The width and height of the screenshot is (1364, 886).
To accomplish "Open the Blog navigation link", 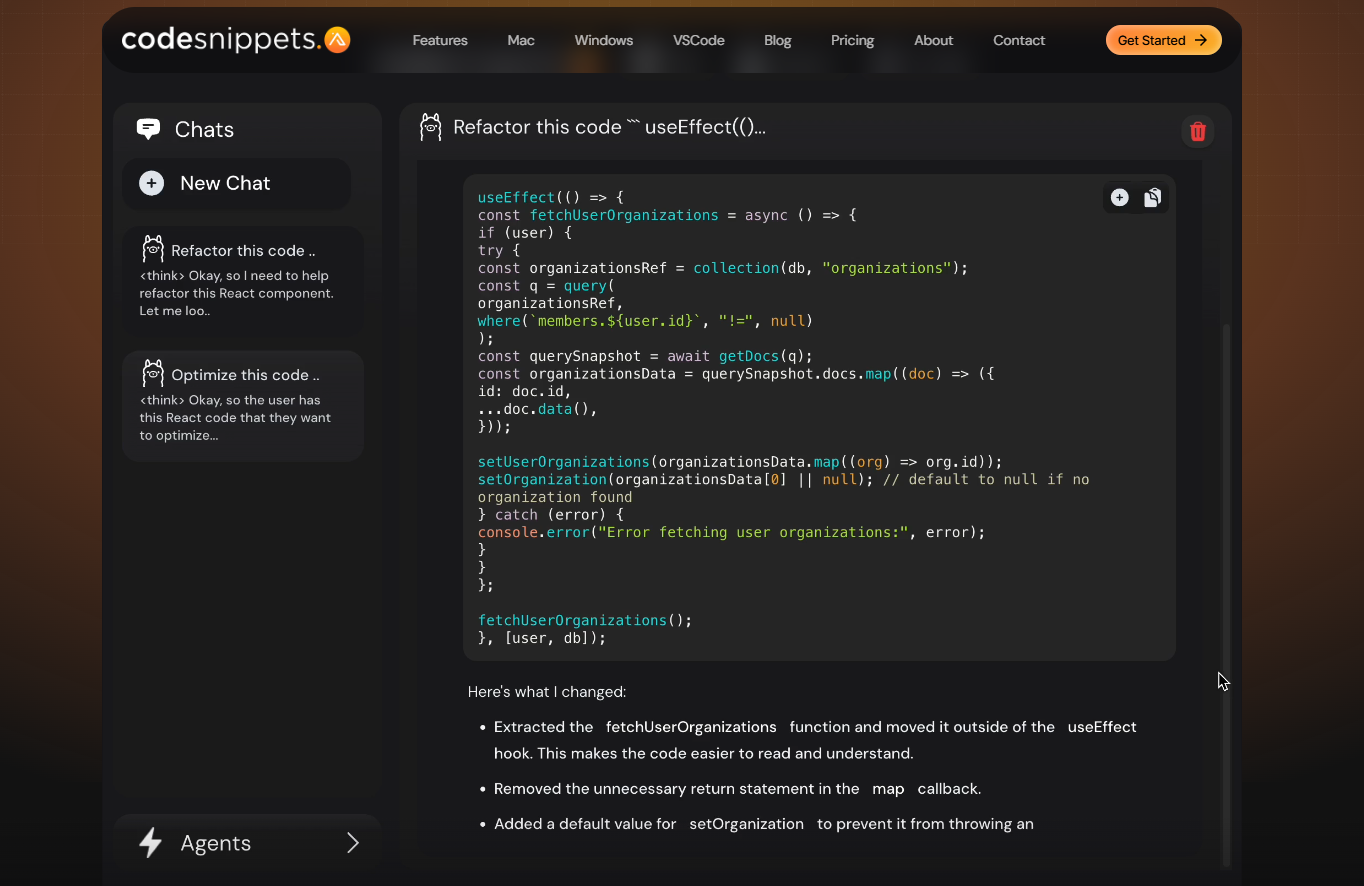I will [778, 40].
